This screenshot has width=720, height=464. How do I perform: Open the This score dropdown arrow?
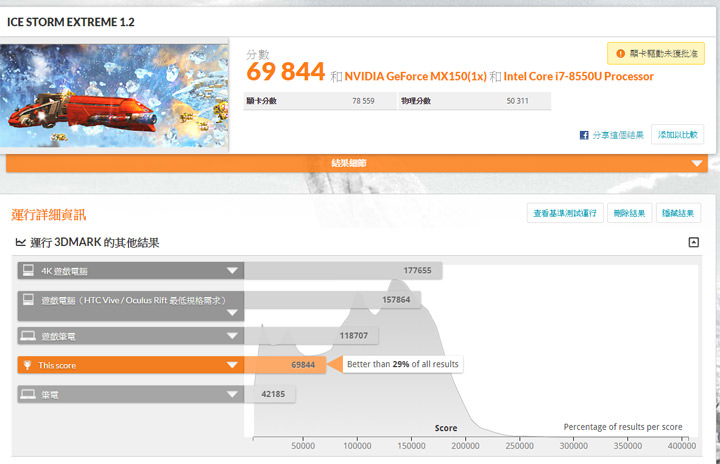tap(232, 365)
